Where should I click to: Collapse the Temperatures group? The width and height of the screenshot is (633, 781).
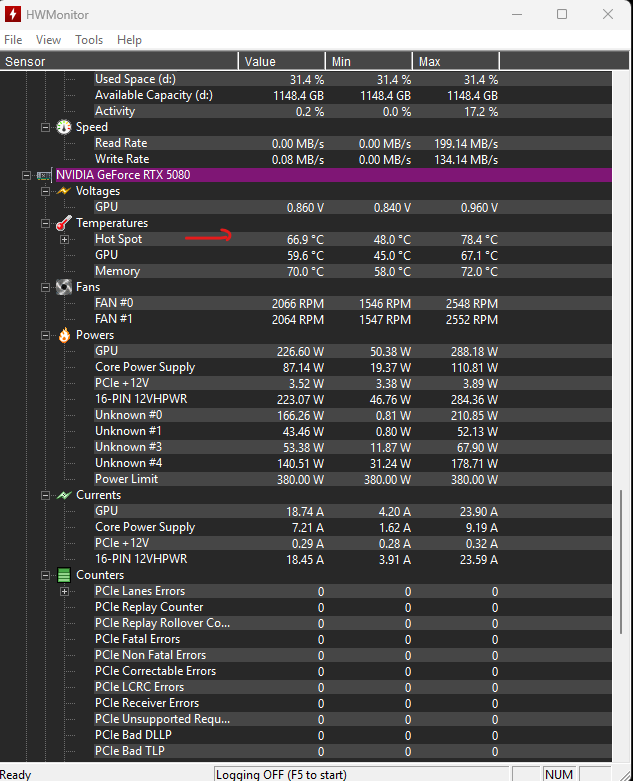(45, 224)
